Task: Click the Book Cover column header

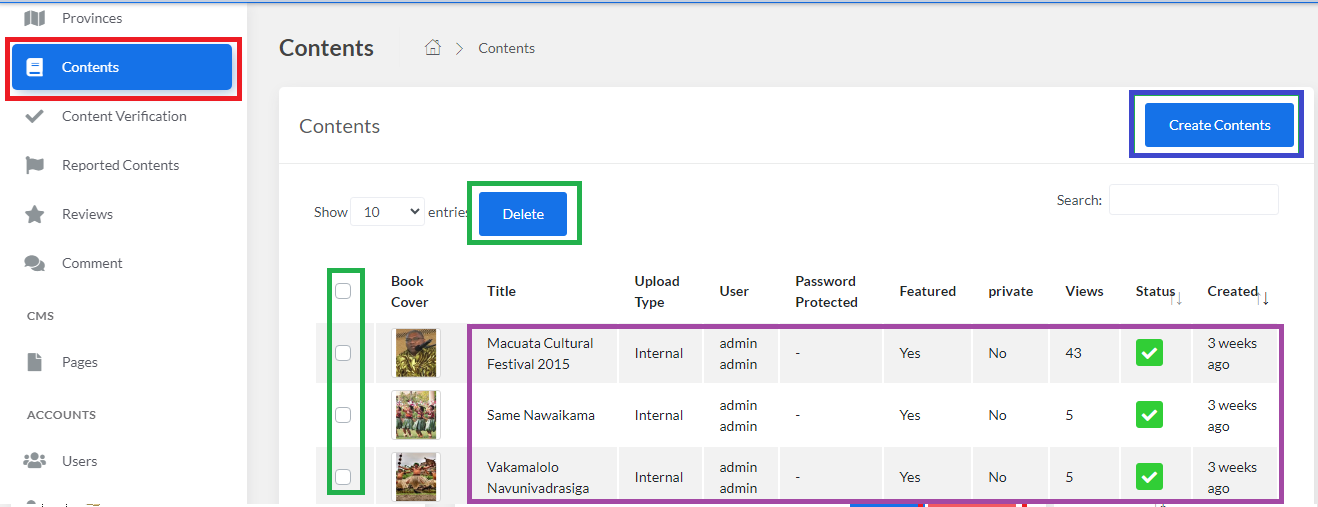Action: 409,291
